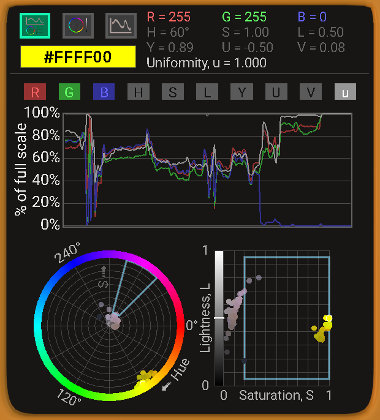Click the R = 255 readout
The width and height of the screenshot is (380, 420).
169,17
